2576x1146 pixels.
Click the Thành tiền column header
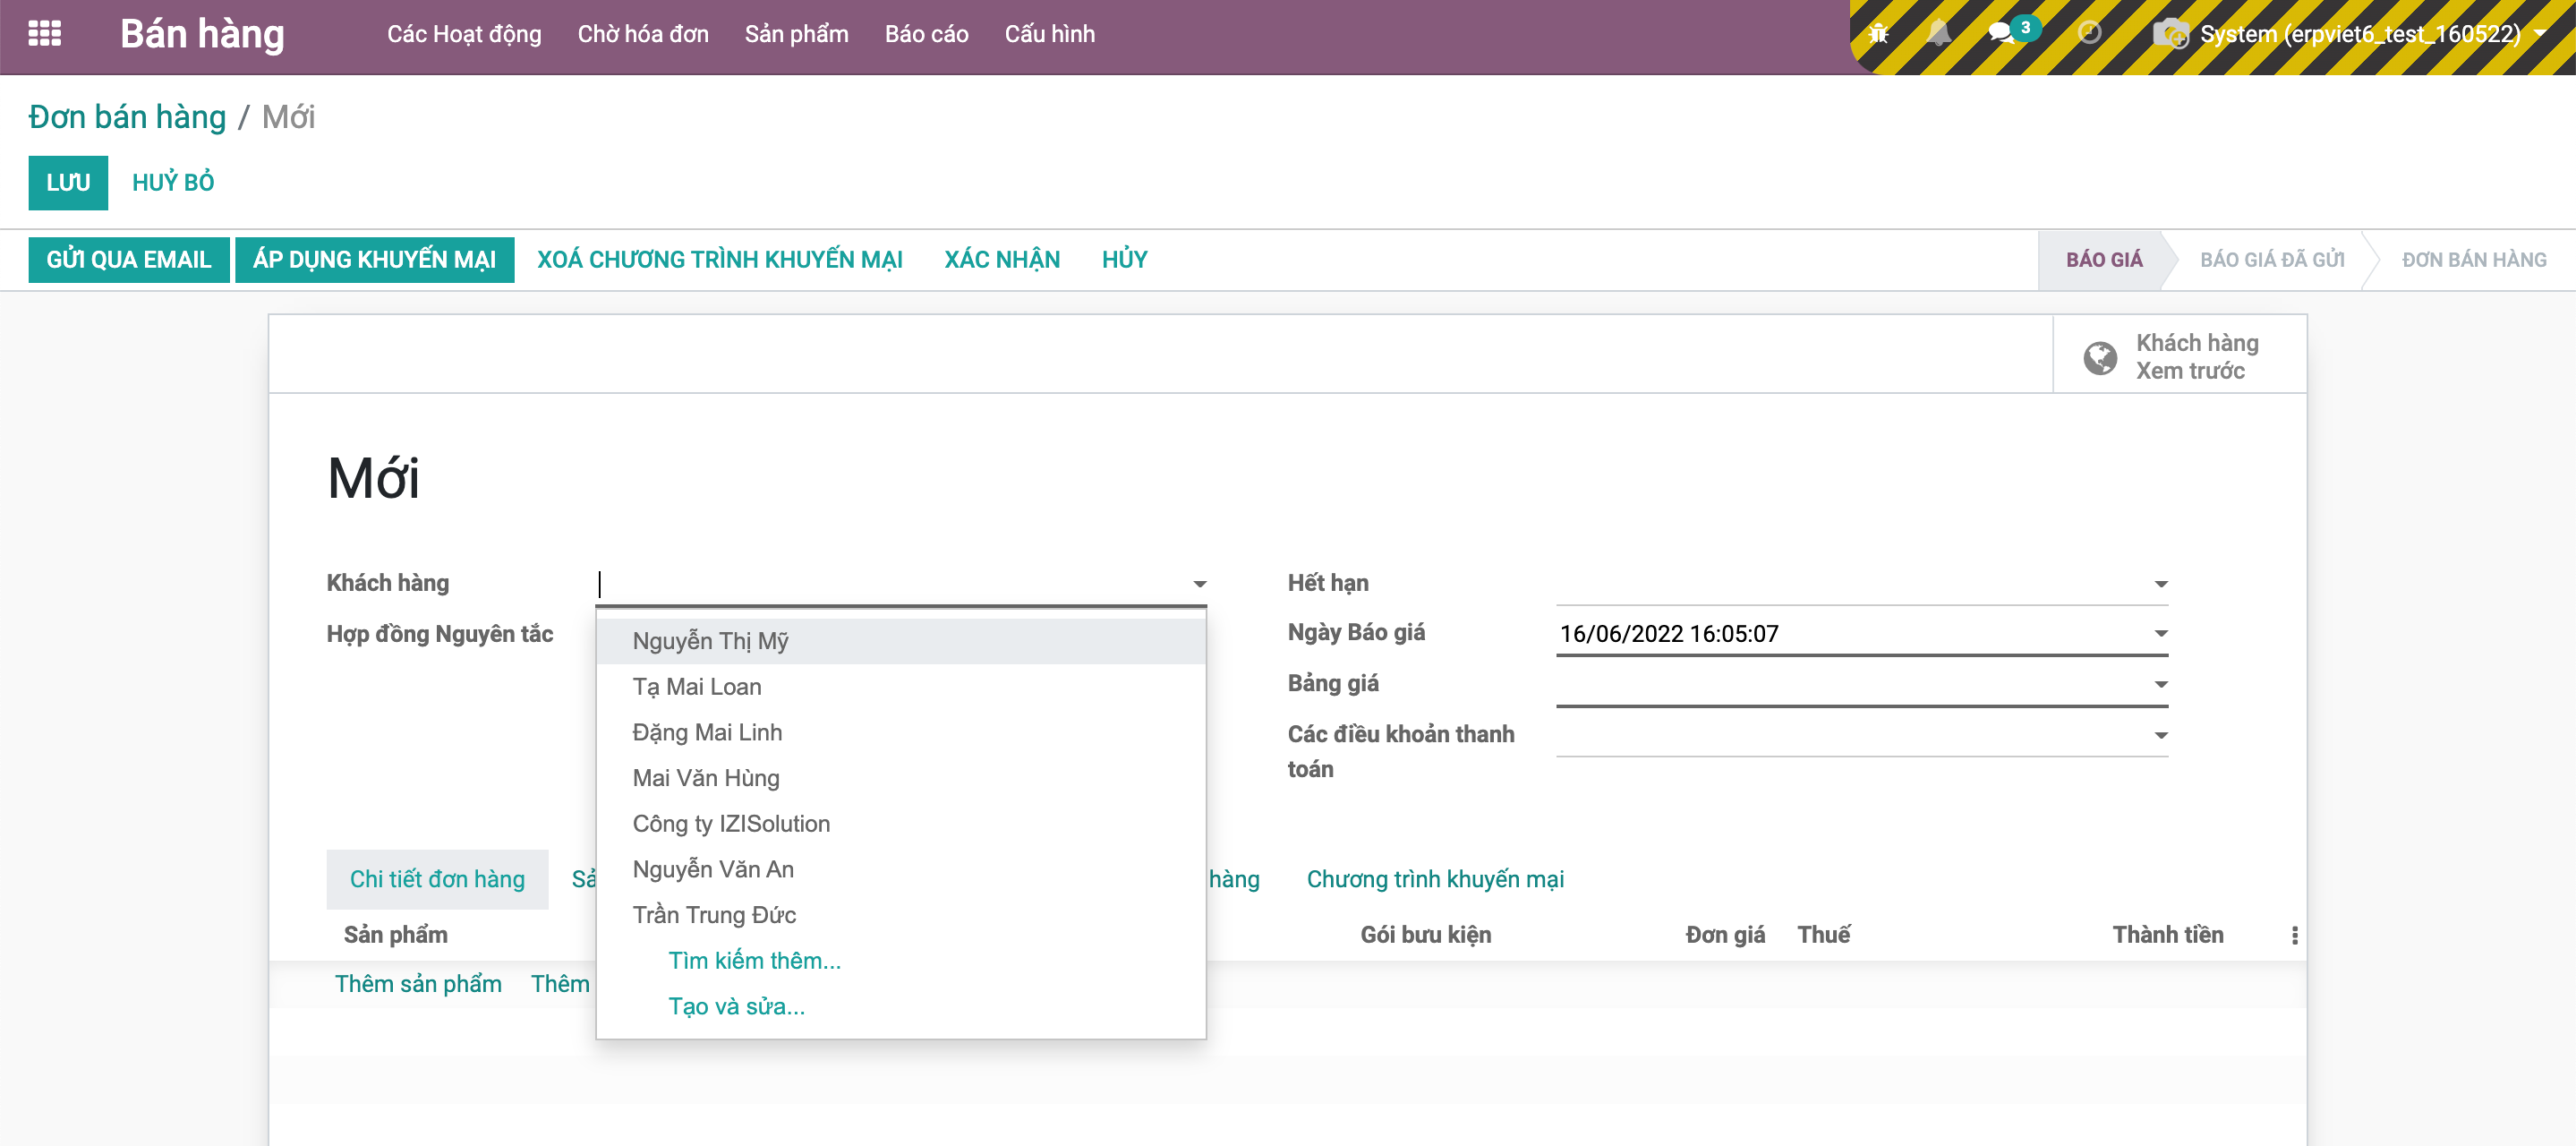pos(2168,935)
